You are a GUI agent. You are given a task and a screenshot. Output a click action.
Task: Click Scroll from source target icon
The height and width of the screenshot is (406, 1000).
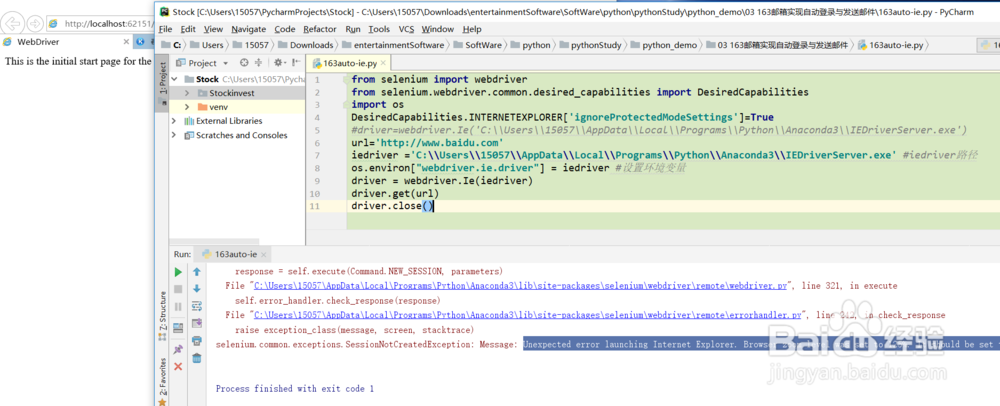244,62
